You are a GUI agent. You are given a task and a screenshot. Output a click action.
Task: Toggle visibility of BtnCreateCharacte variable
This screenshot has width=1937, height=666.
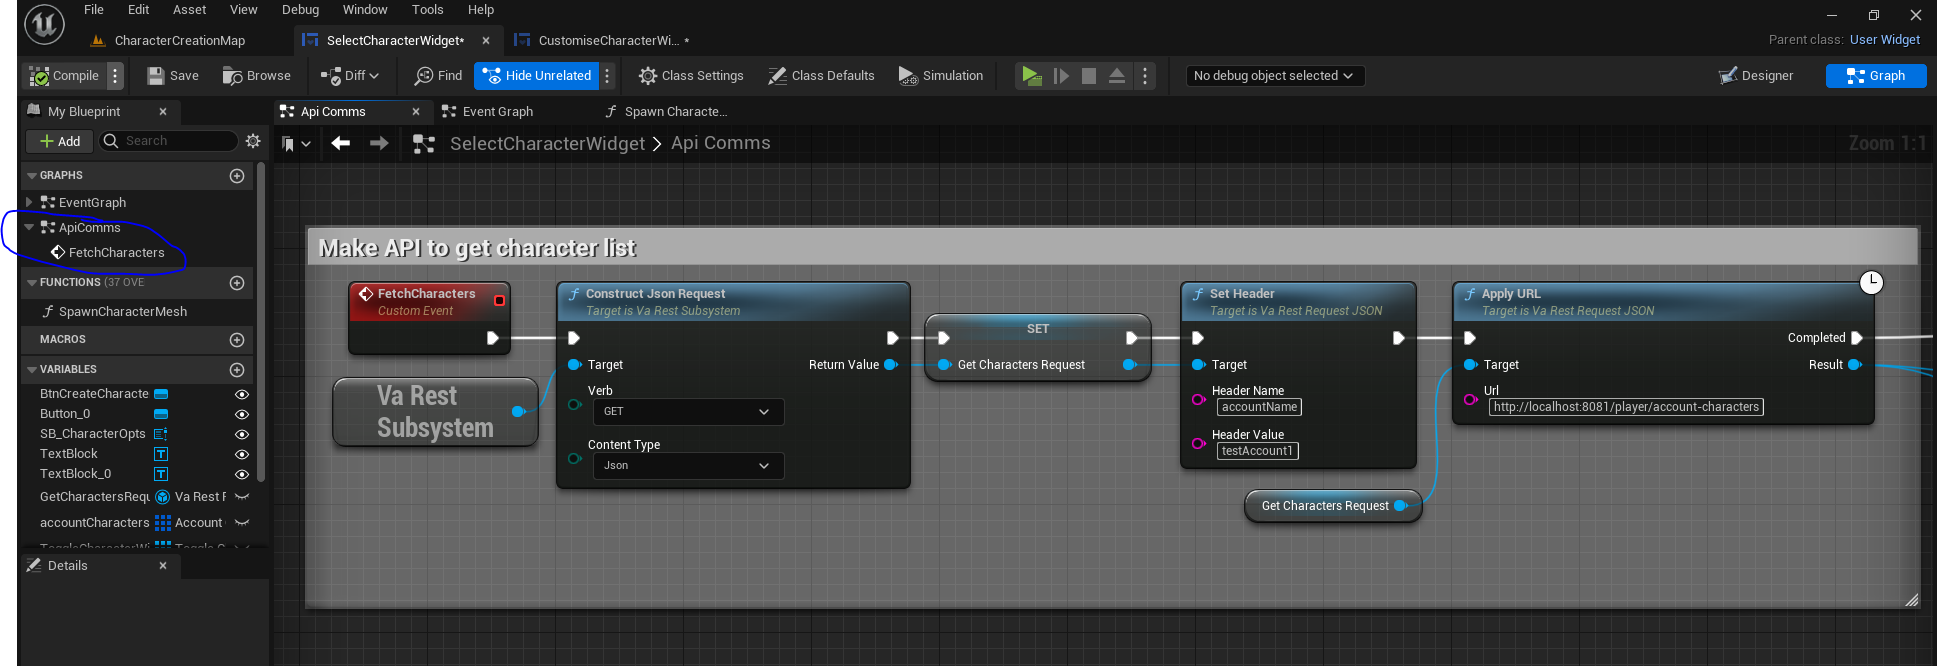pyautogui.click(x=241, y=394)
